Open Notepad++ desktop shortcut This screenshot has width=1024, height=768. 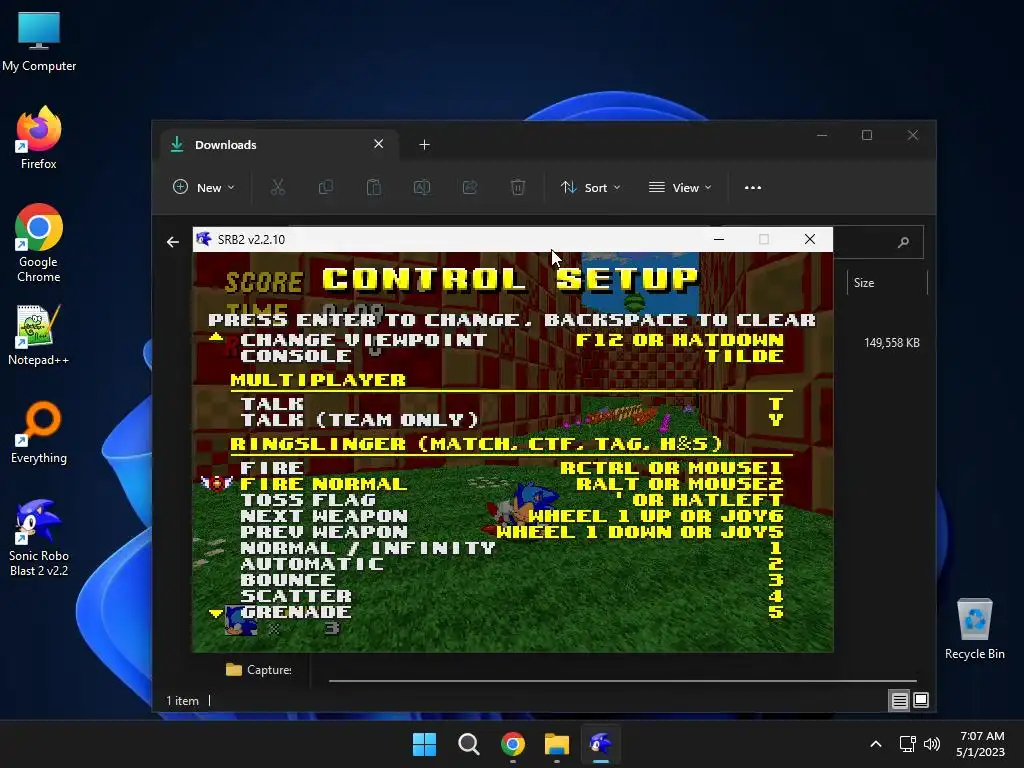[39, 335]
